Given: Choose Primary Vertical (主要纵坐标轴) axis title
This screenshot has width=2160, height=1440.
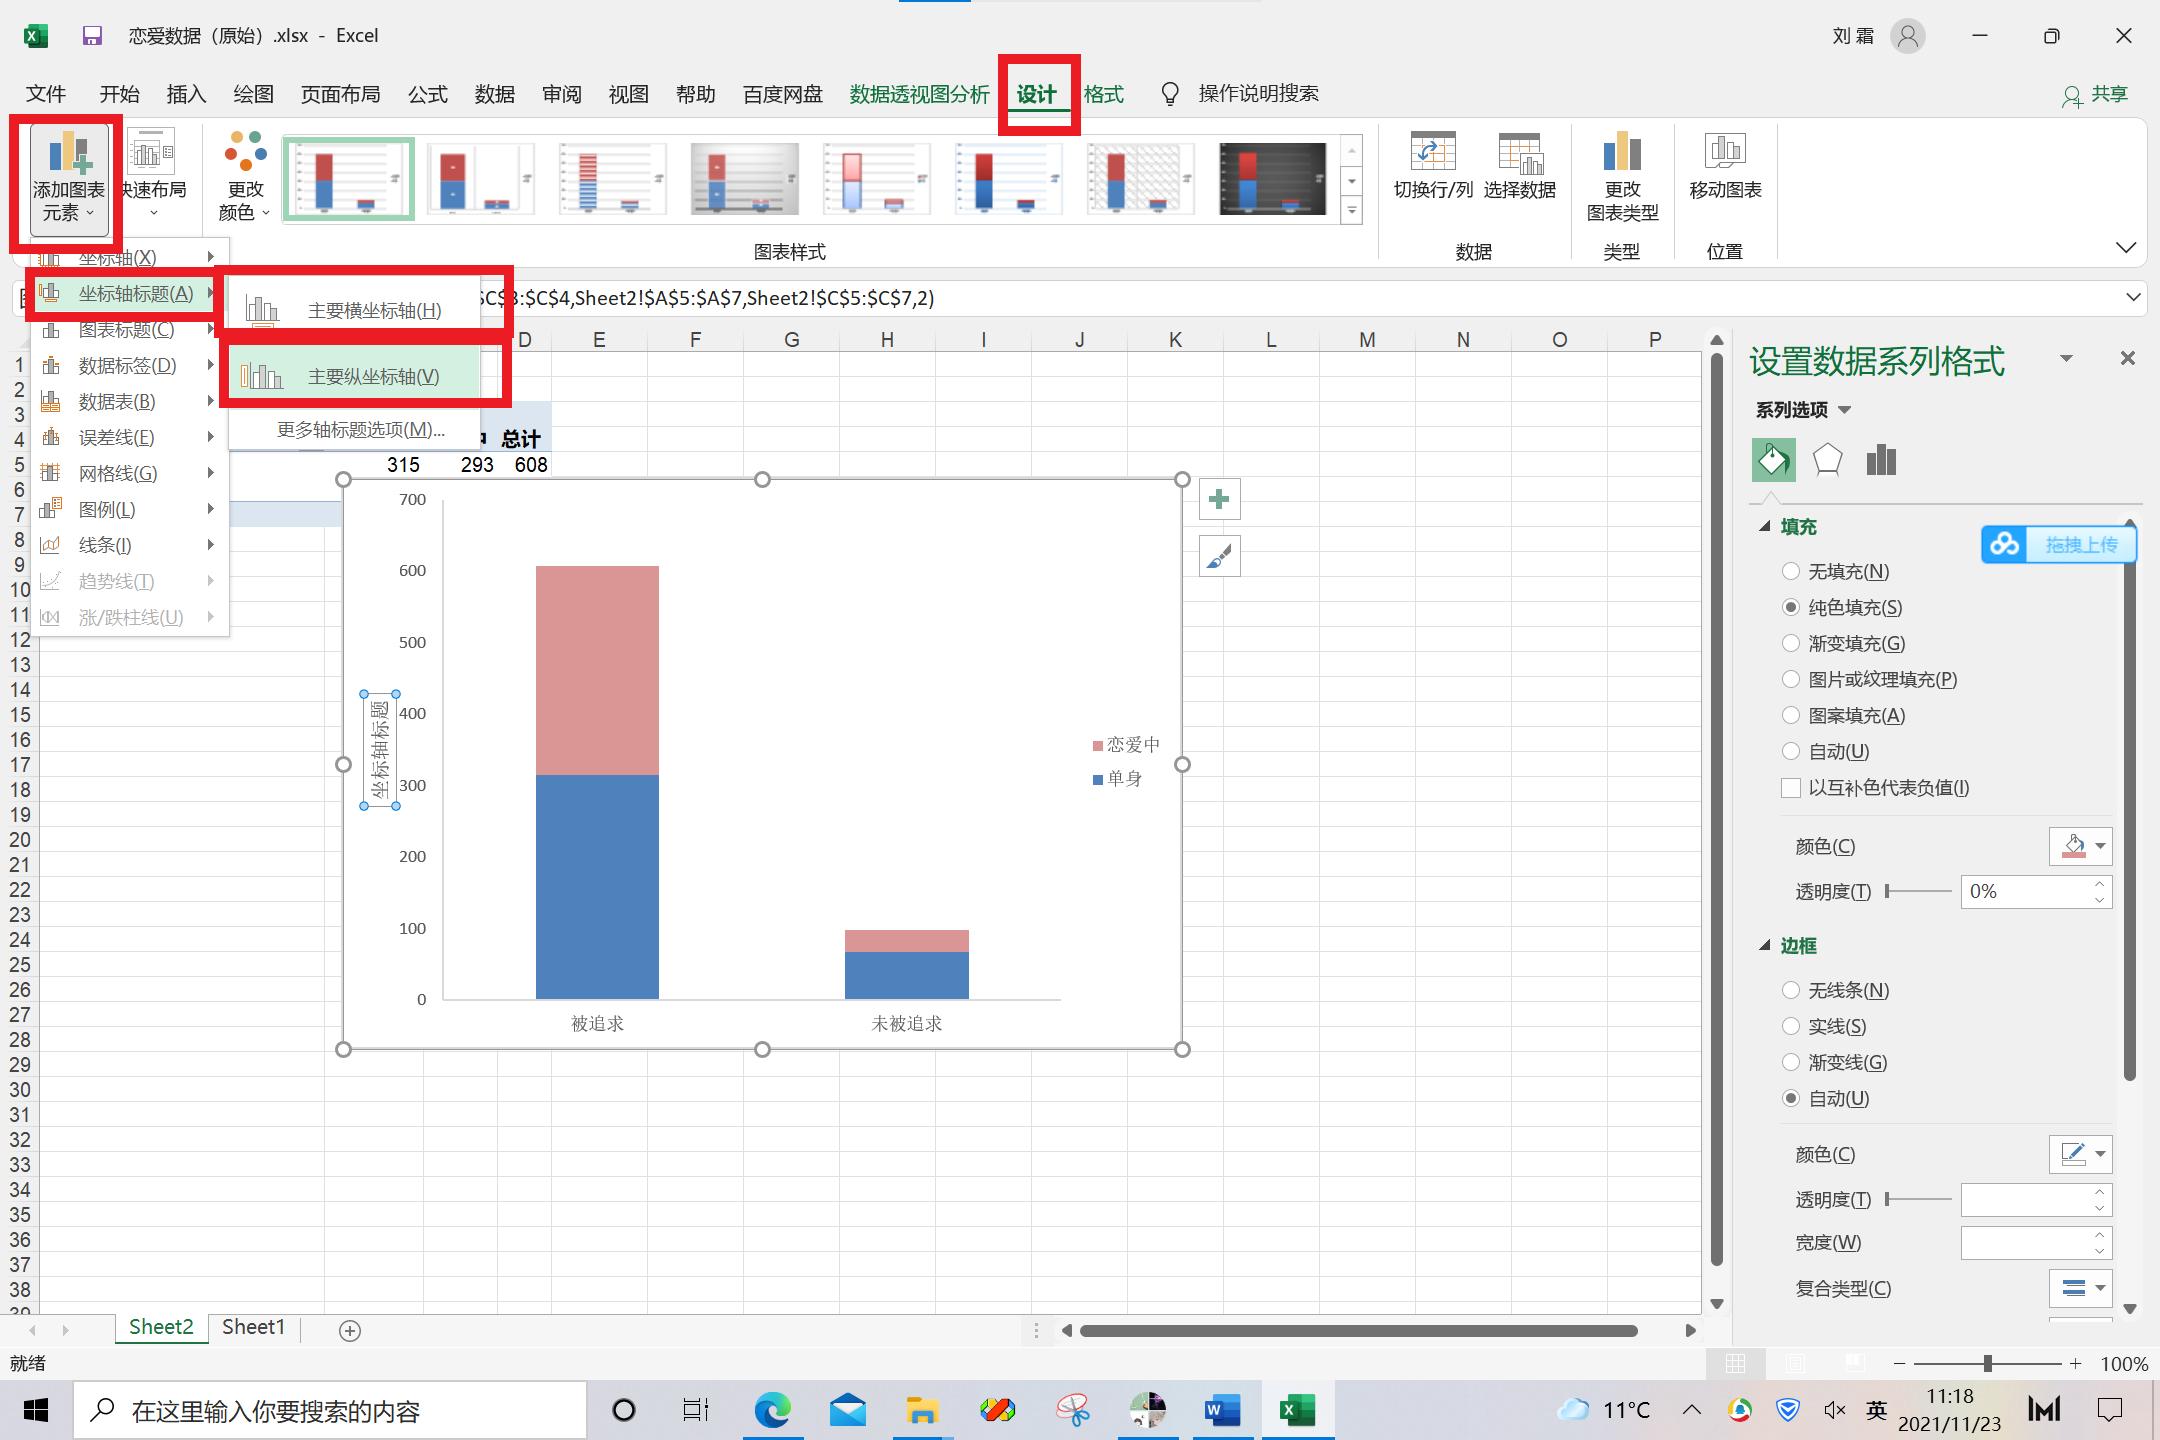Looking at the screenshot, I should (355, 376).
